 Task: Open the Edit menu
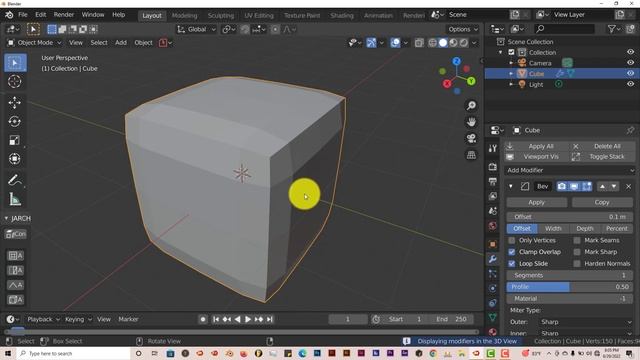click(x=40, y=15)
